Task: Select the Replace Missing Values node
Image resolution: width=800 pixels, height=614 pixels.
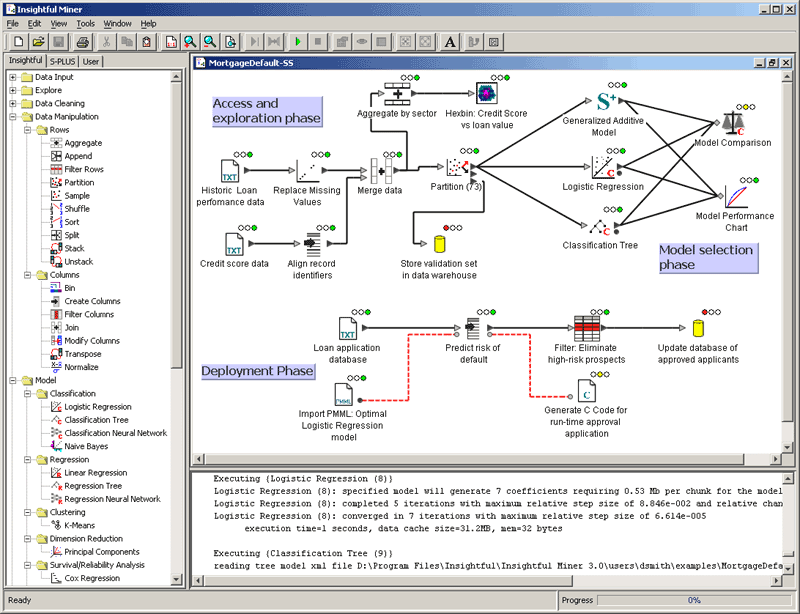Action: pyautogui.click(x=306, y=170)
